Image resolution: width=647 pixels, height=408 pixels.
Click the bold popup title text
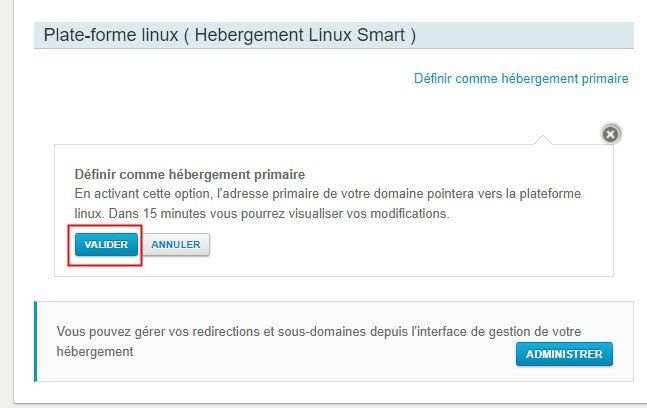(x=190, y=175)
